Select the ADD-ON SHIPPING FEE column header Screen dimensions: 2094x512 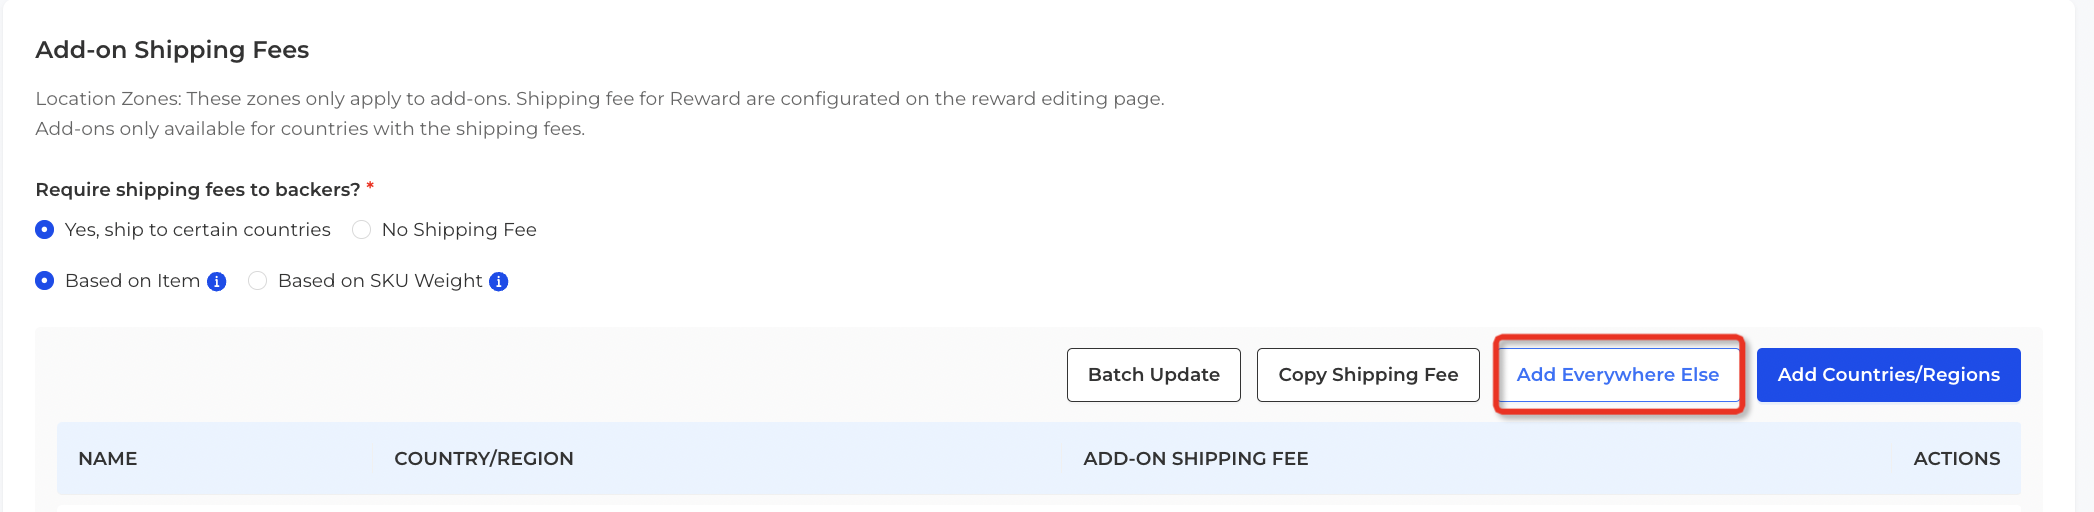1195,459
